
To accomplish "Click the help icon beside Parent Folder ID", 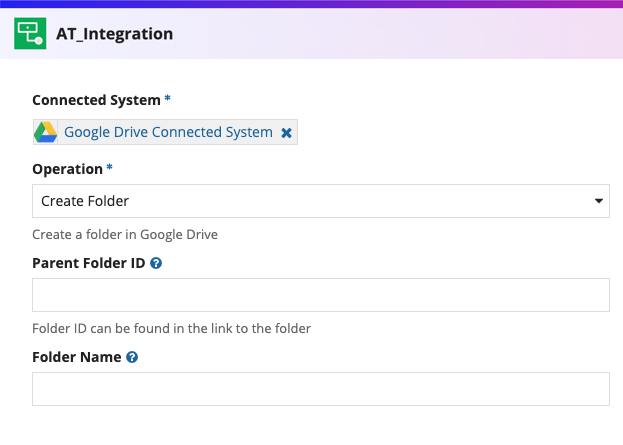I will (156, 263).
